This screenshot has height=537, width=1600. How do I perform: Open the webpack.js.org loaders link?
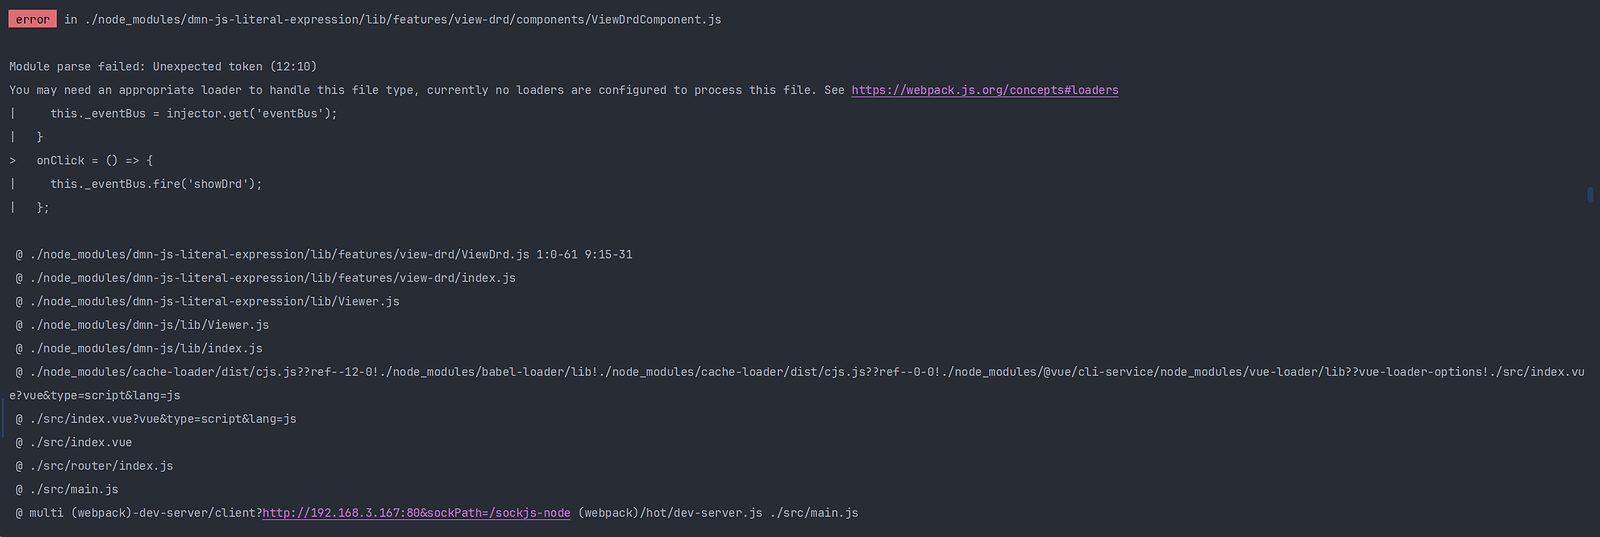(x=984, y=90)
